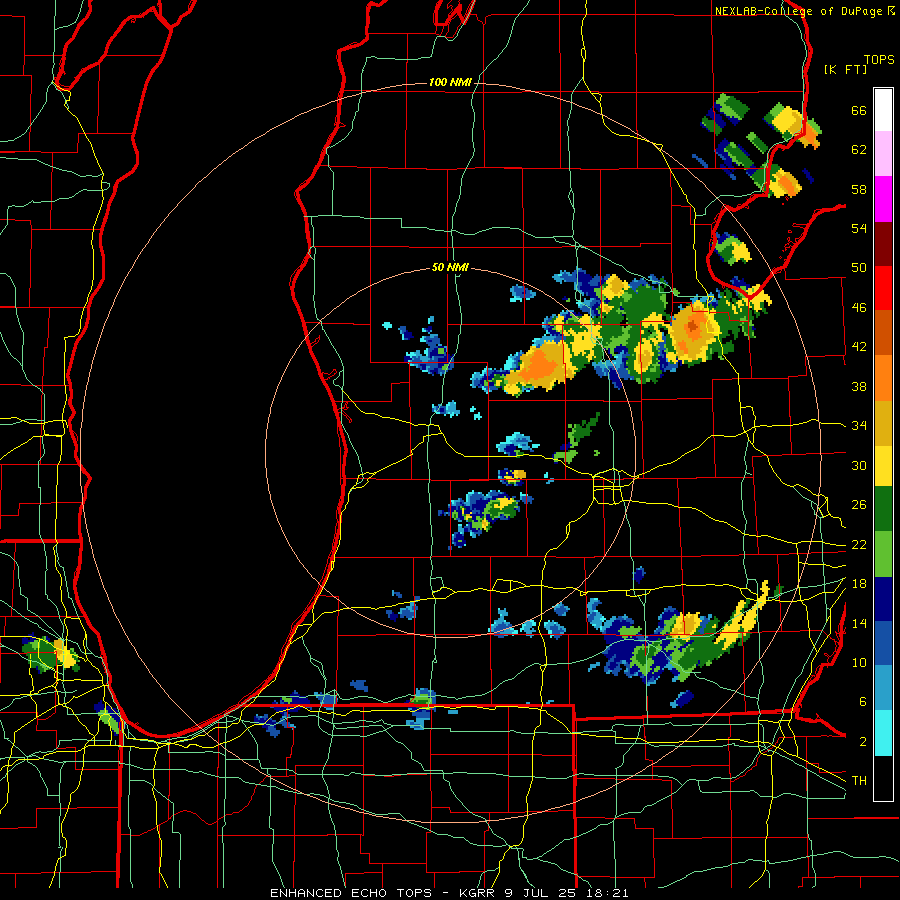Select the magenta swatch in the legend
Image resolution: width=900 pixels, height=900 pixels.
883,199
